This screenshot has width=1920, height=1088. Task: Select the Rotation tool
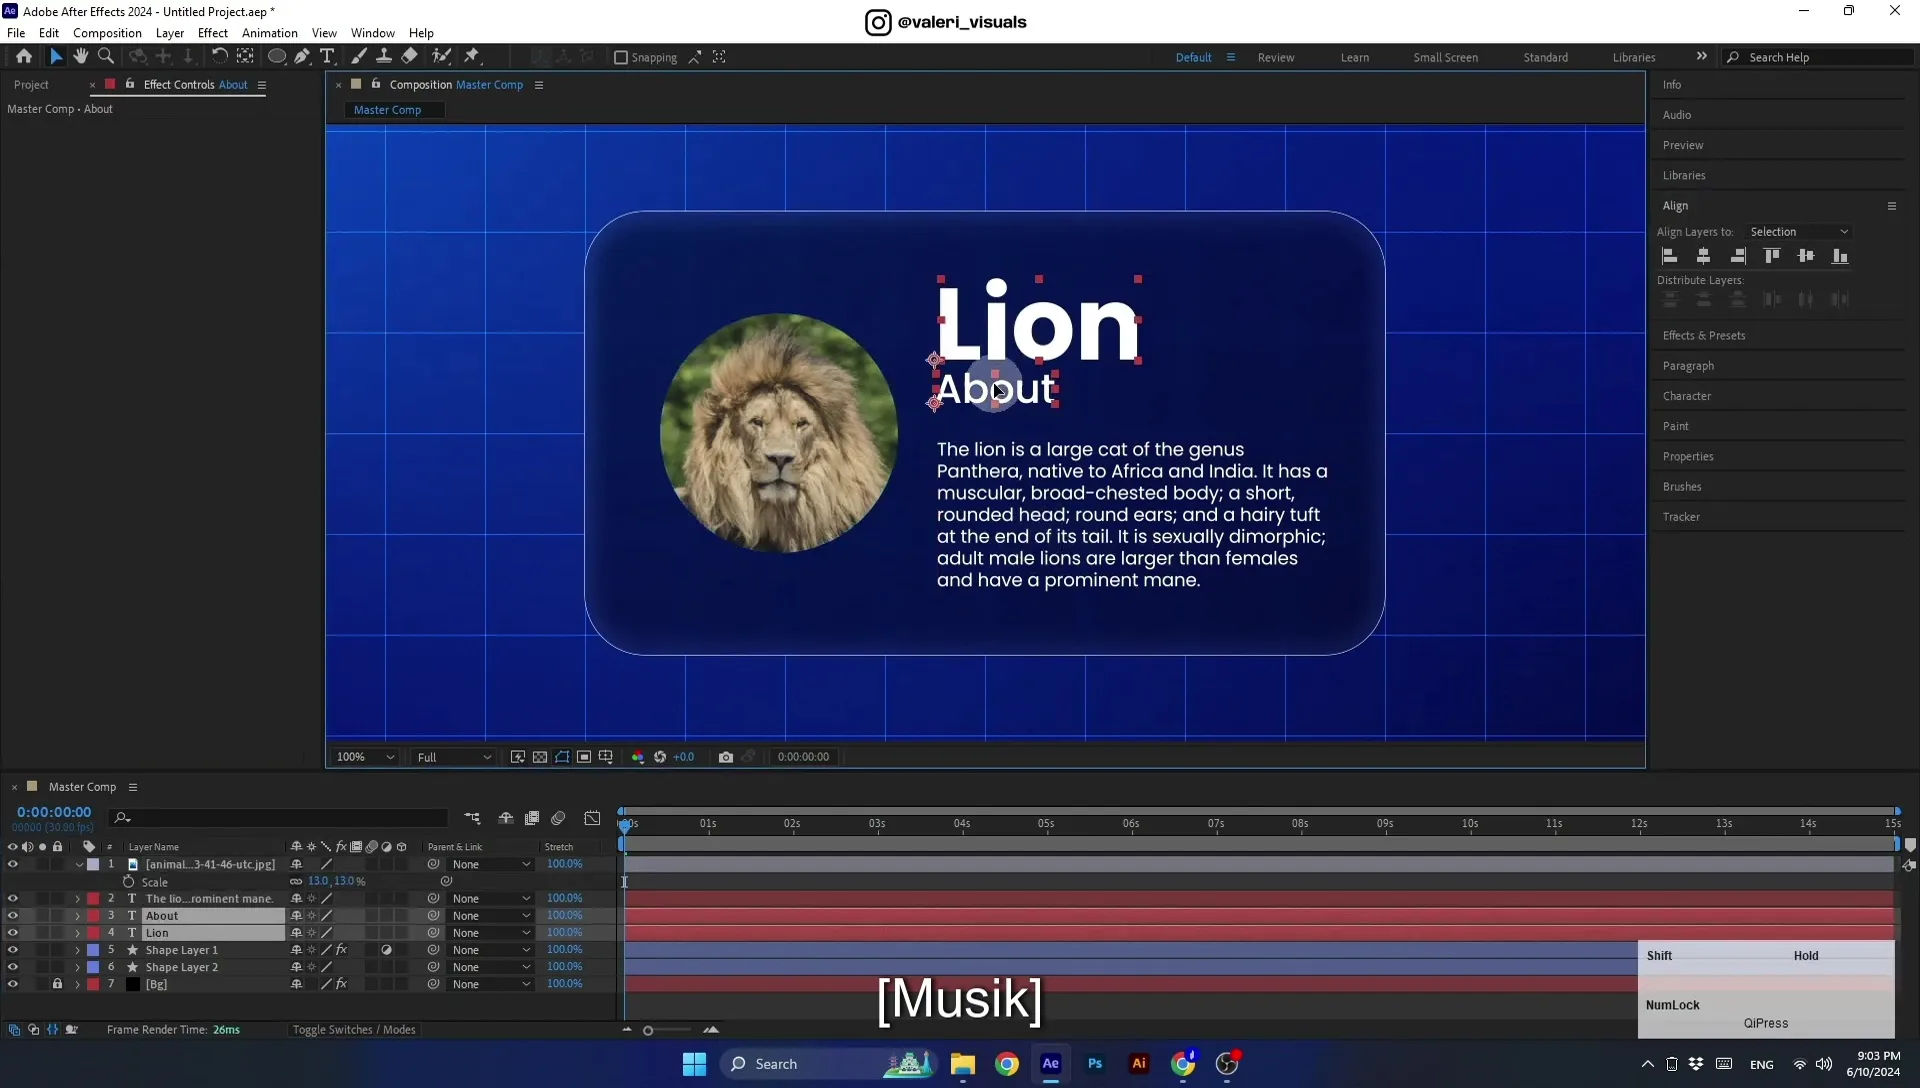tap(219, 57)
